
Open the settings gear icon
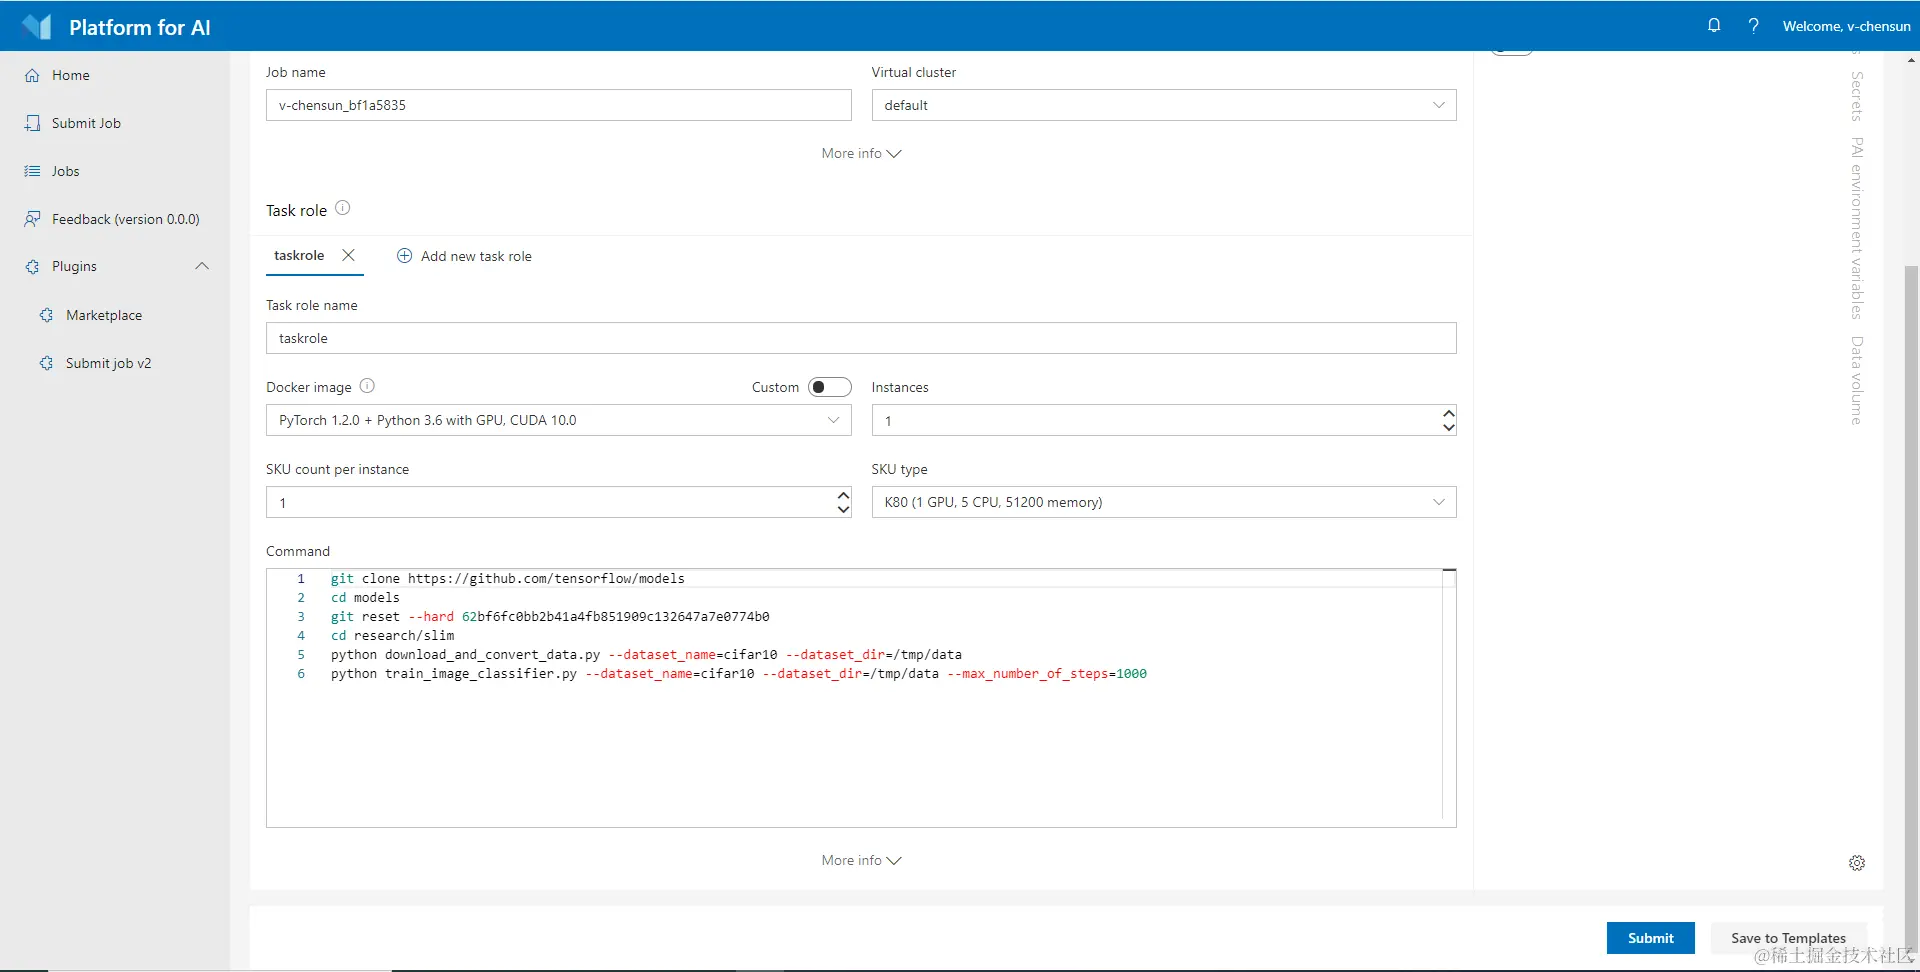pos(1857,863)
